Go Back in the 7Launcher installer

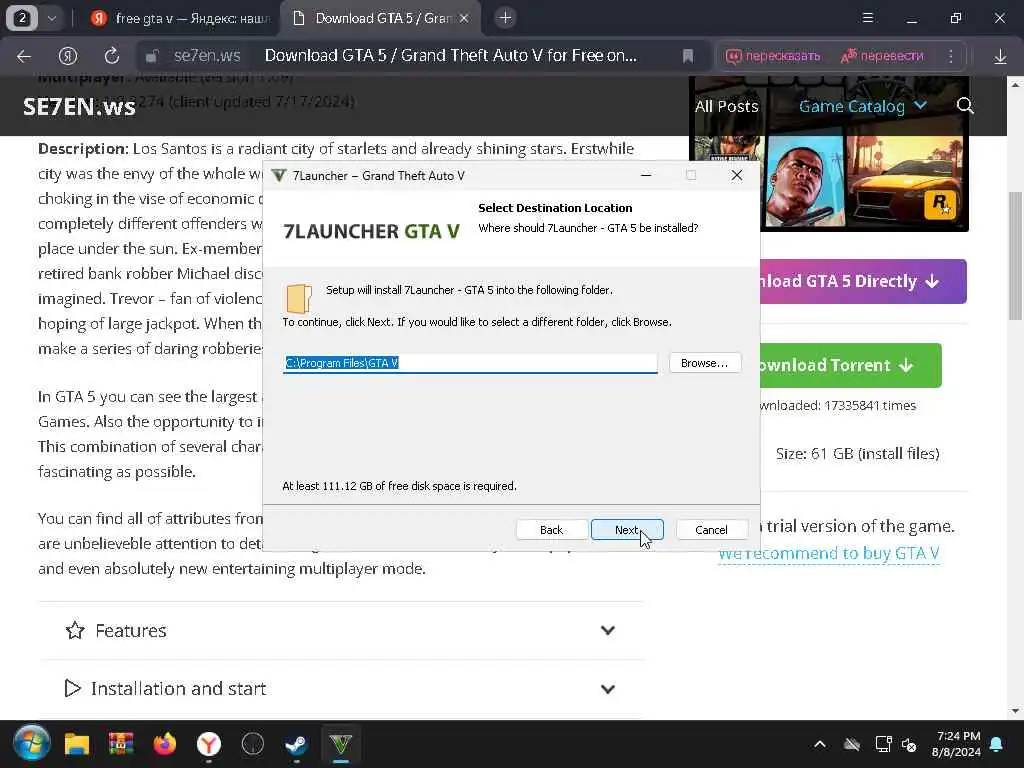click(x=551, y=530)
